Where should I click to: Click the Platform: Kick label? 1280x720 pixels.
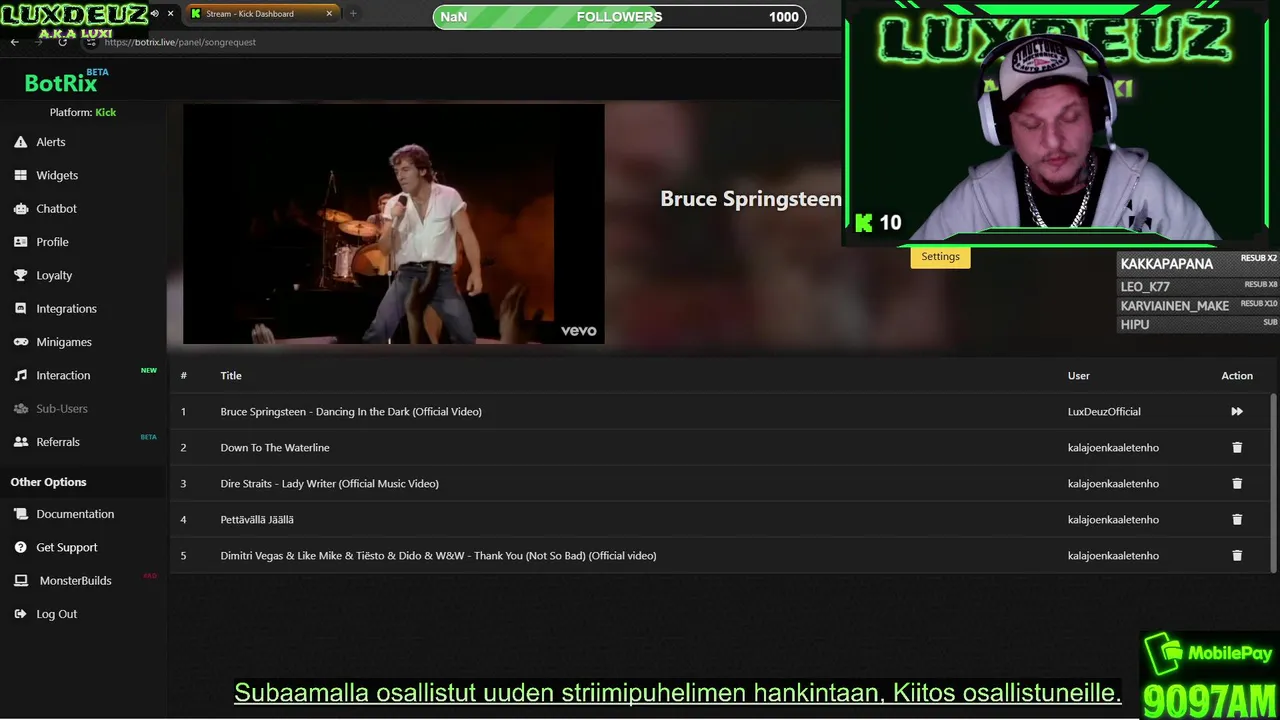(x=83, y=112)
